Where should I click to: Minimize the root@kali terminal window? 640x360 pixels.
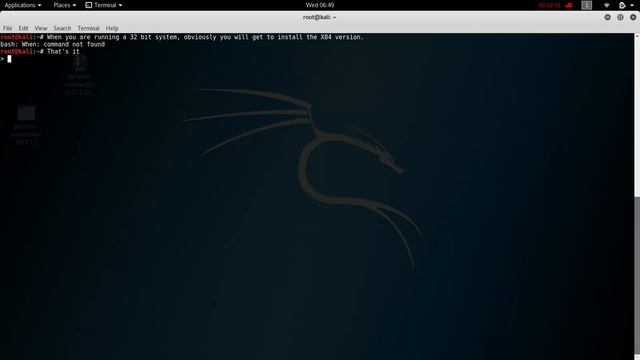point(607,17)
